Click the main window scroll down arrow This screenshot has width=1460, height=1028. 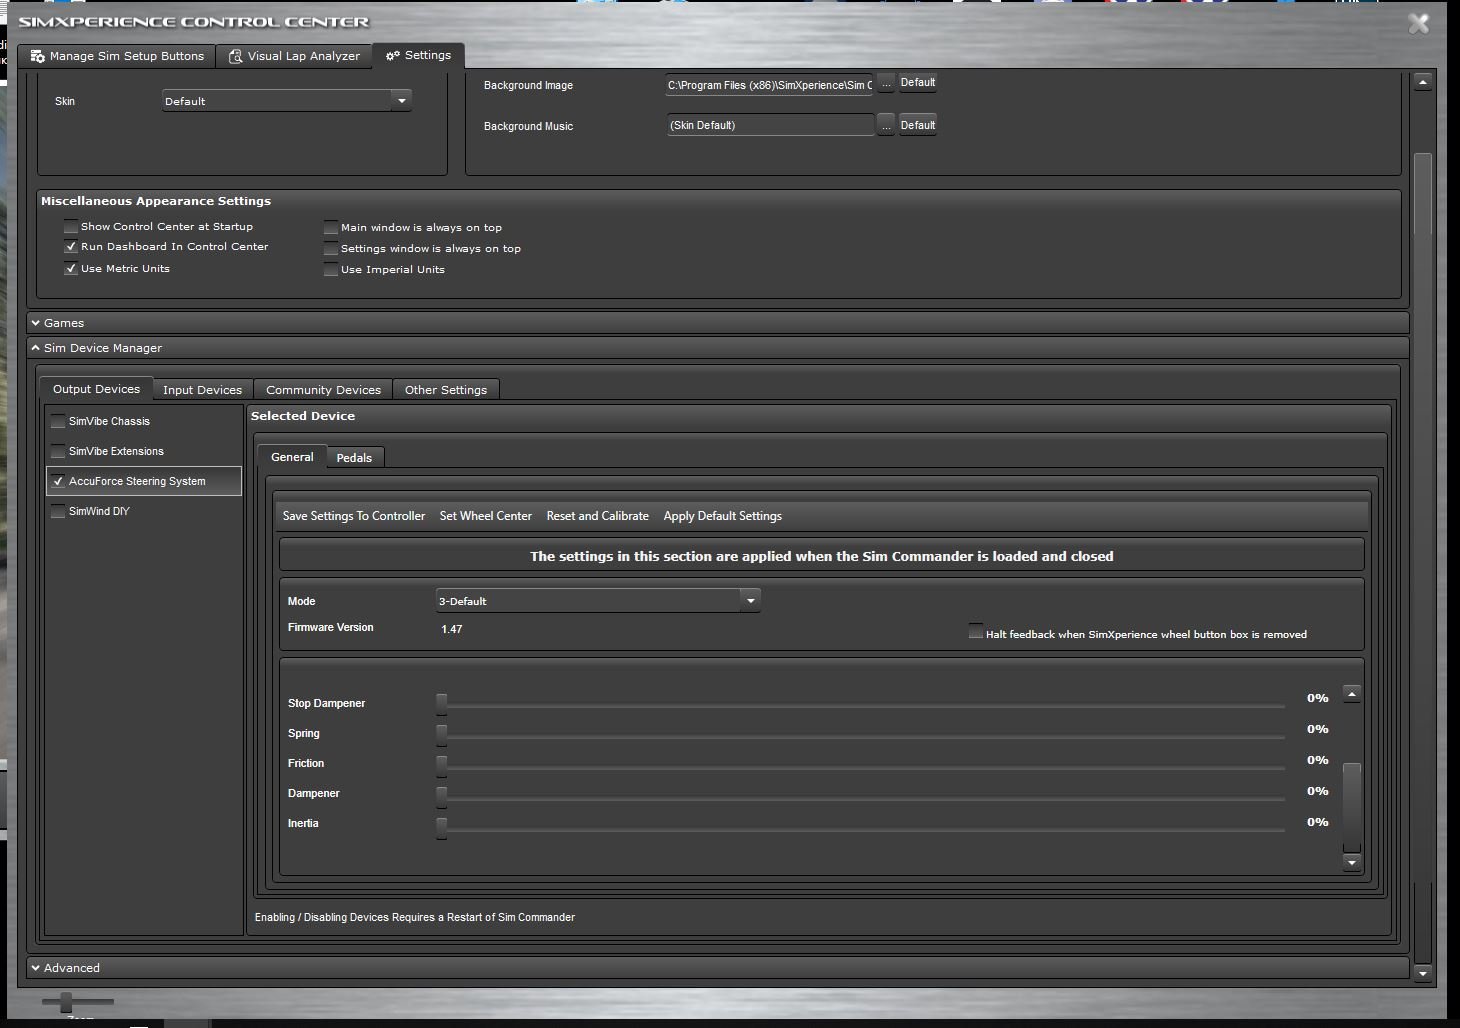pos(1422,972)
